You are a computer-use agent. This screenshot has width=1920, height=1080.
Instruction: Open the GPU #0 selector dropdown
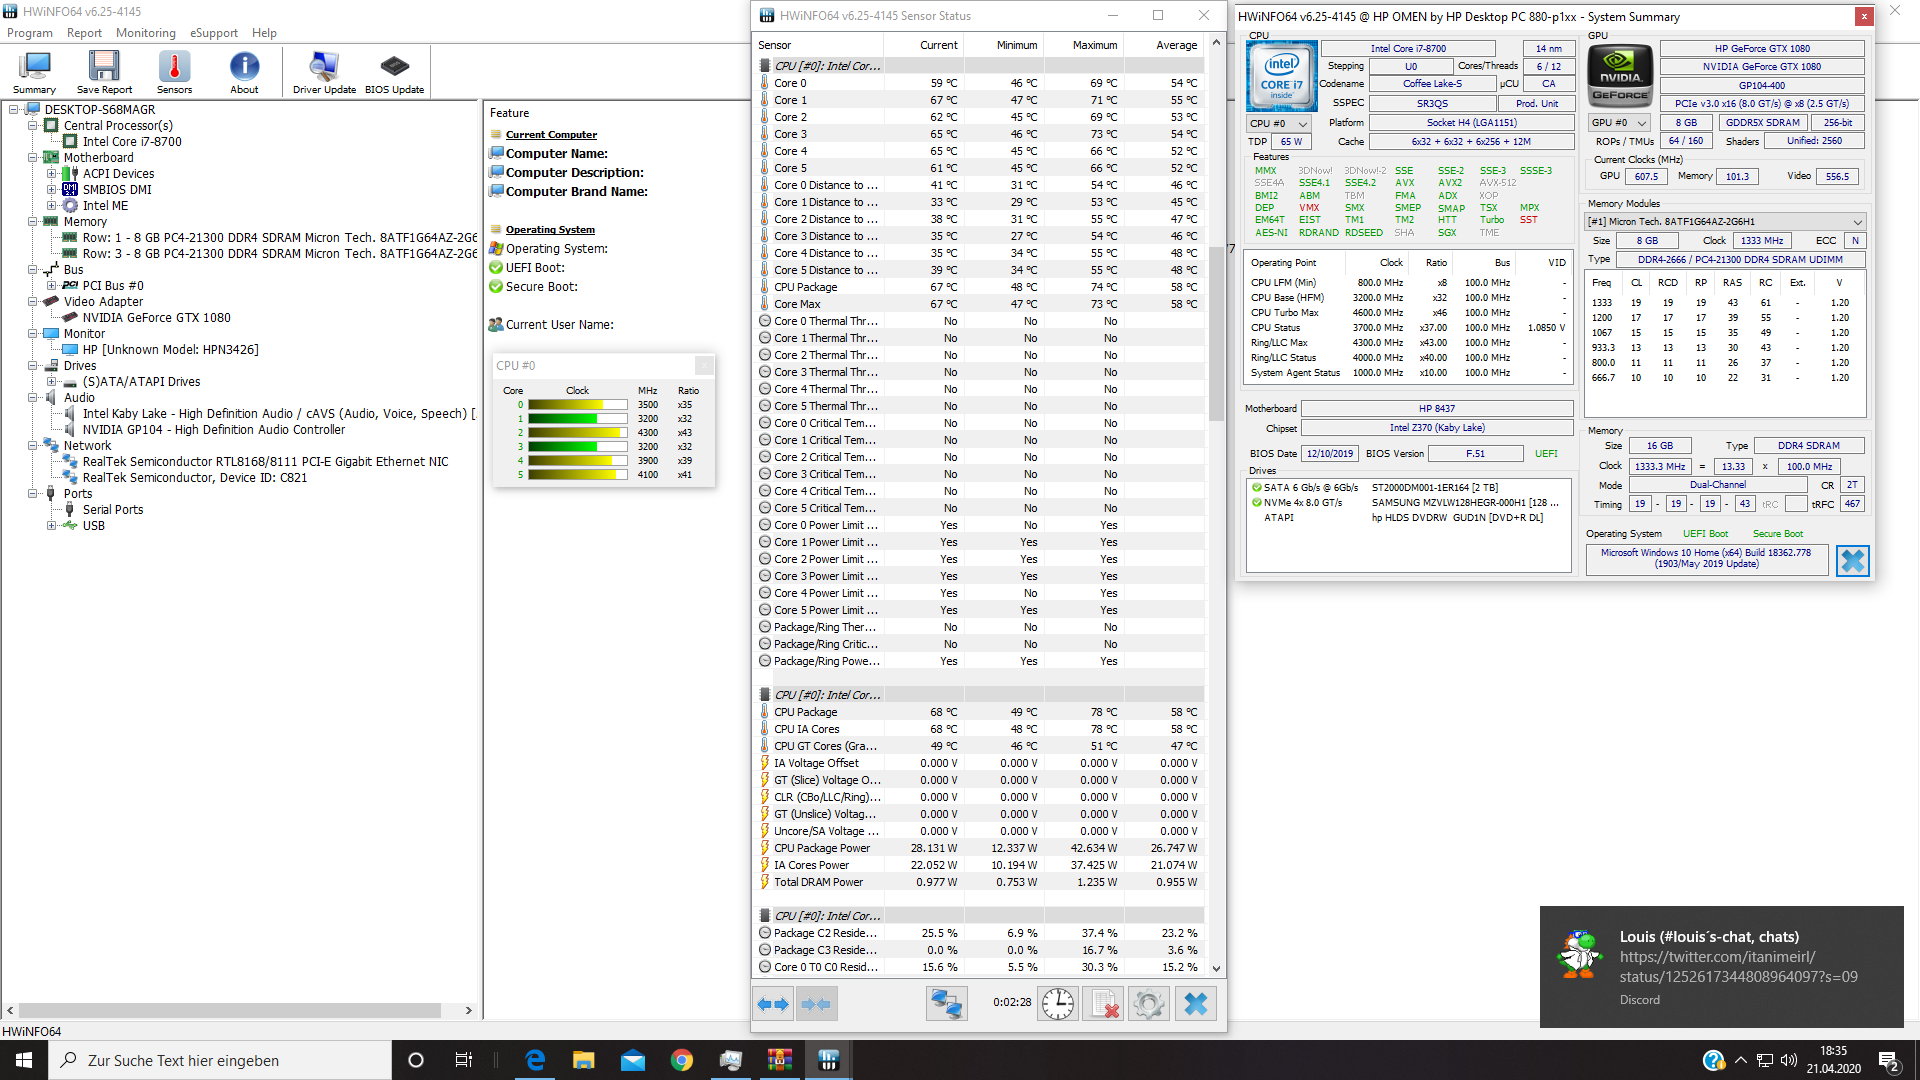click(x=1619, y=123)
